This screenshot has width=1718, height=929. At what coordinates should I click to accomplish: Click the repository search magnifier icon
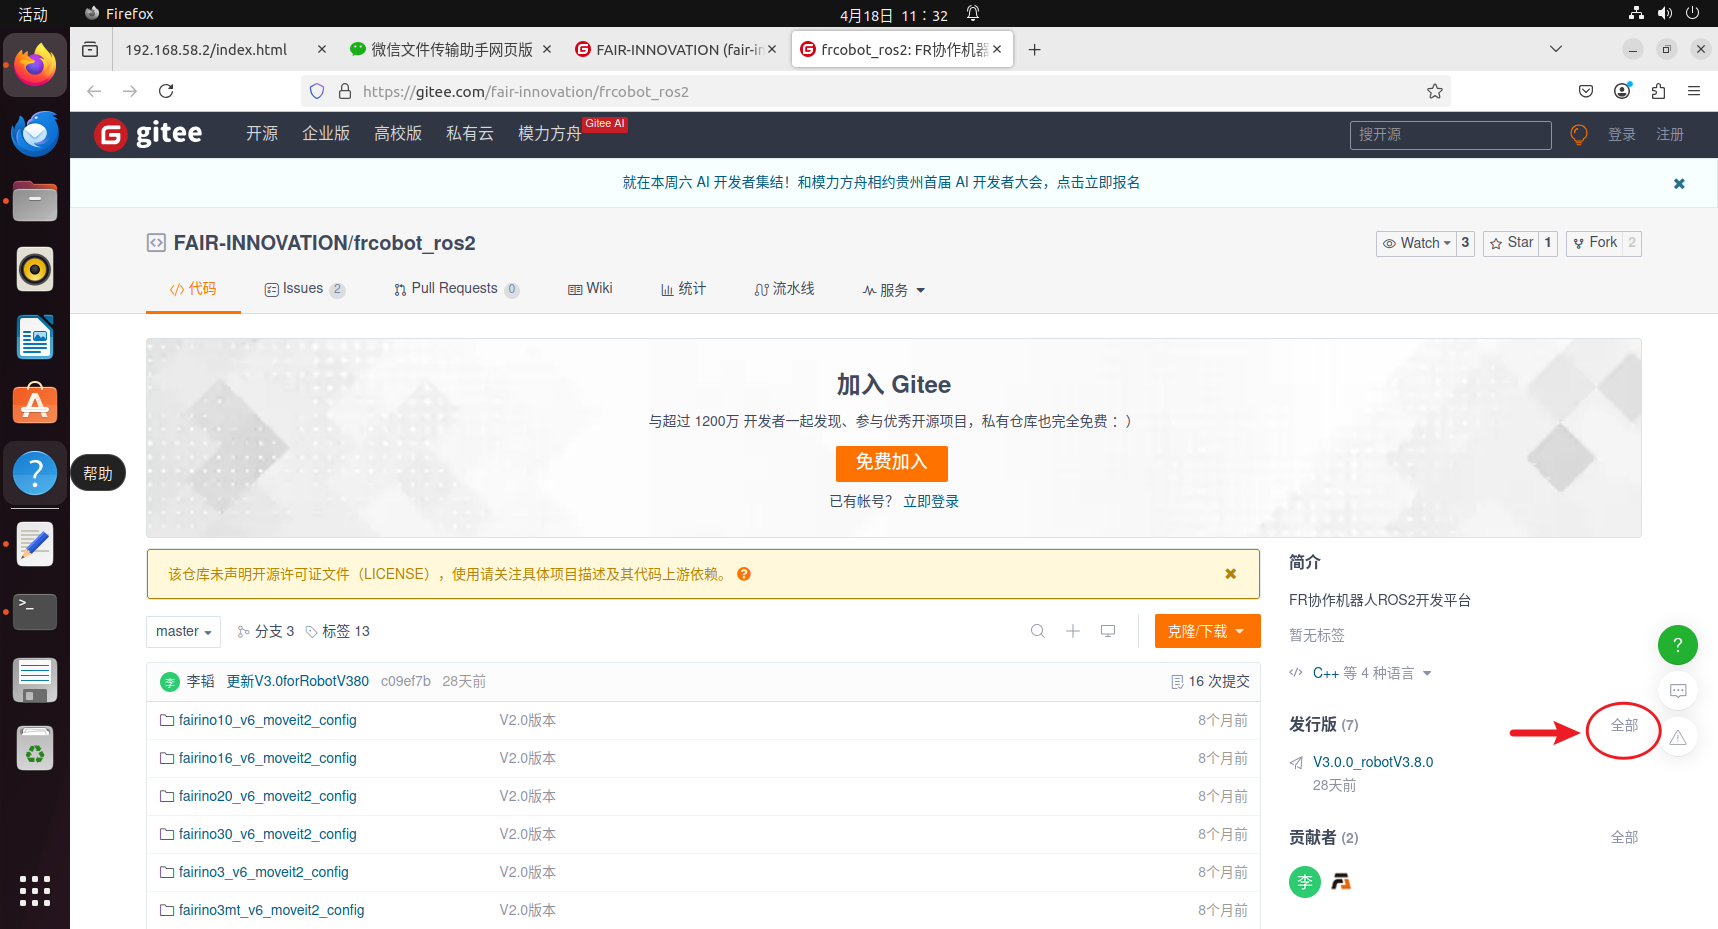point(1038,631)
